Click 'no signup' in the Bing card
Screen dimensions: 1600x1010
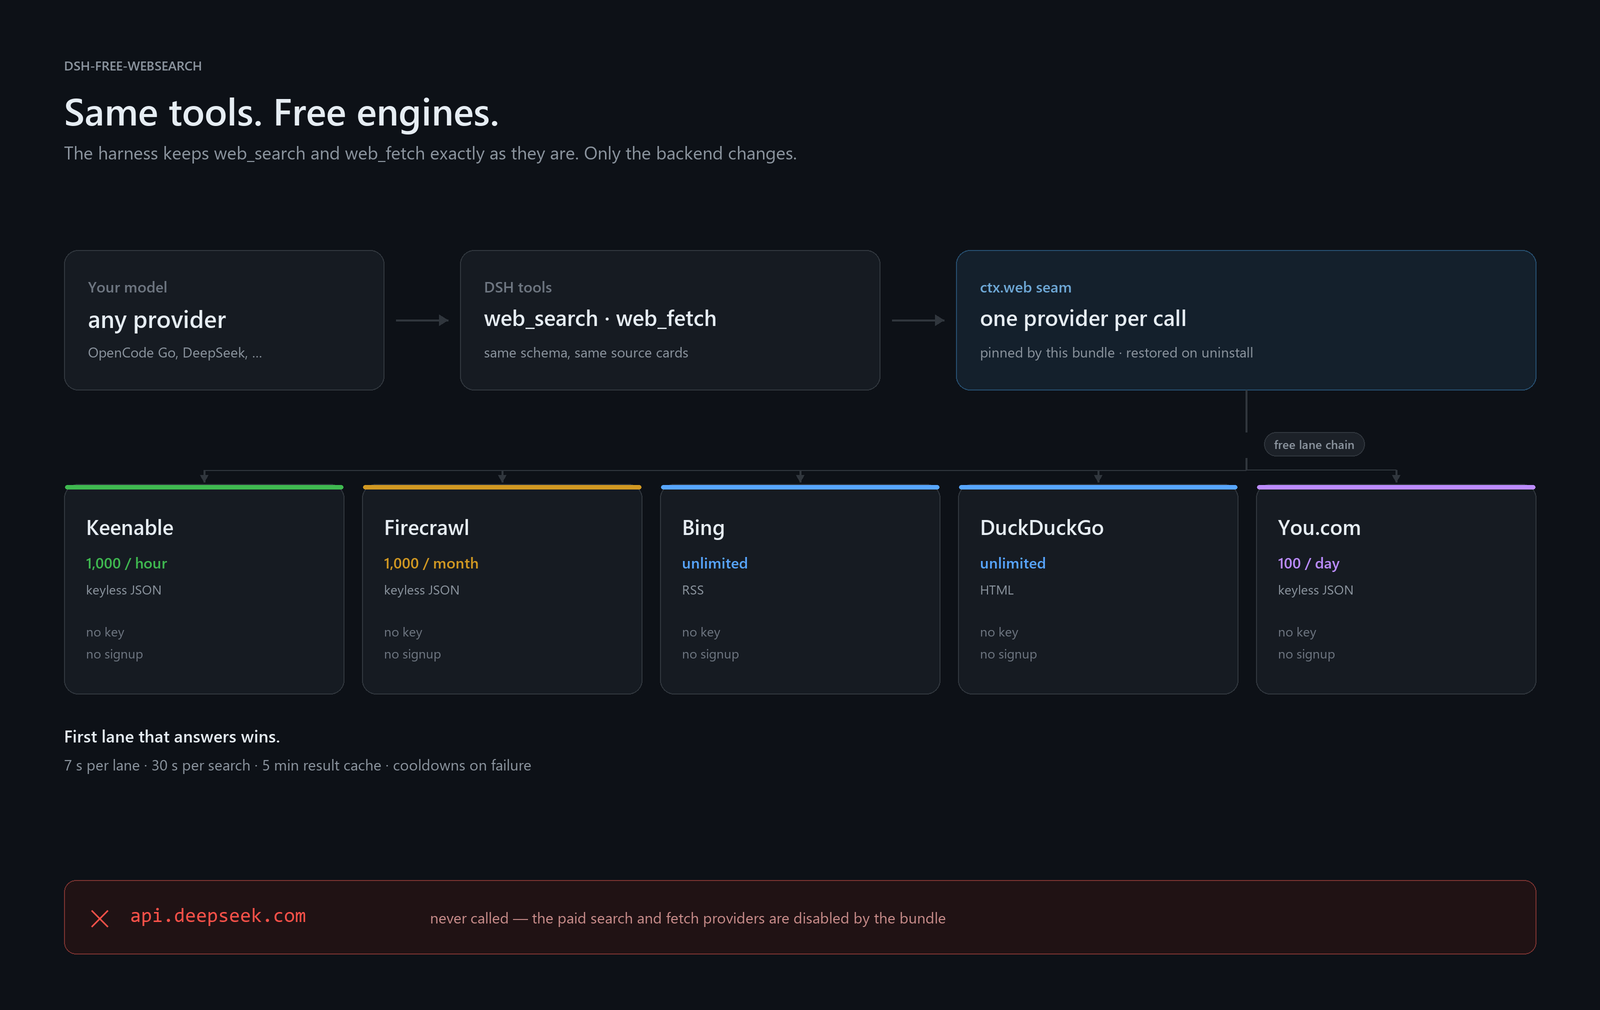[x=710, y=655]
